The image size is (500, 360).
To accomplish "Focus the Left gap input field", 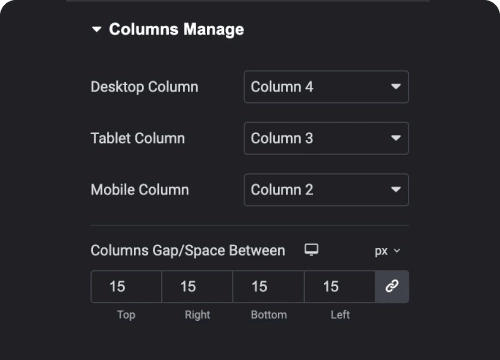I will (340, 286).
